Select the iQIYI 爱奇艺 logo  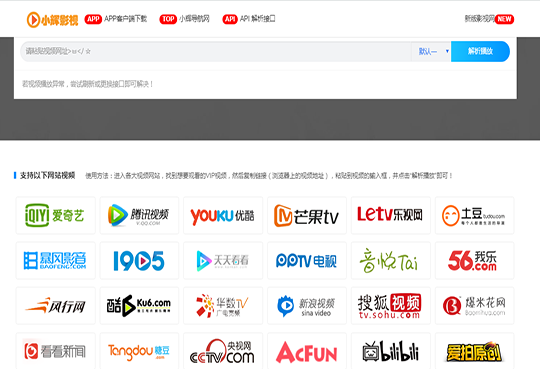click(x=55, y=215)
